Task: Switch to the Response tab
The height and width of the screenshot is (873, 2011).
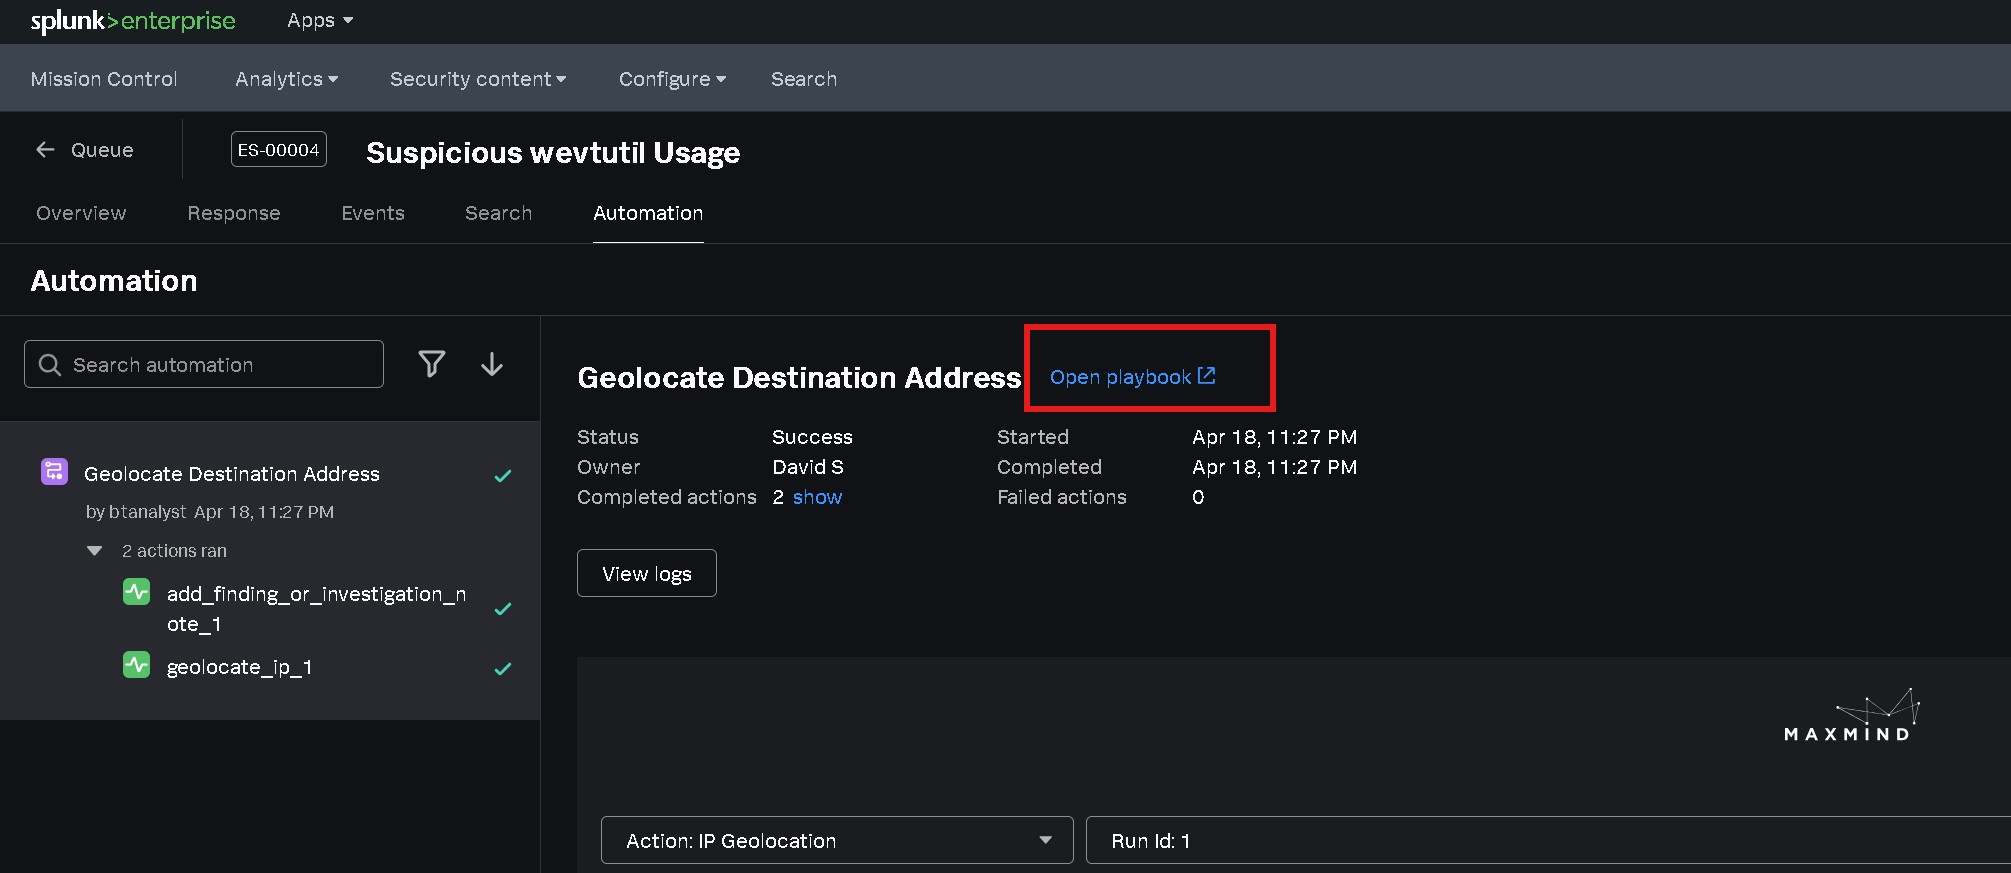Action: tap(234, 213)
